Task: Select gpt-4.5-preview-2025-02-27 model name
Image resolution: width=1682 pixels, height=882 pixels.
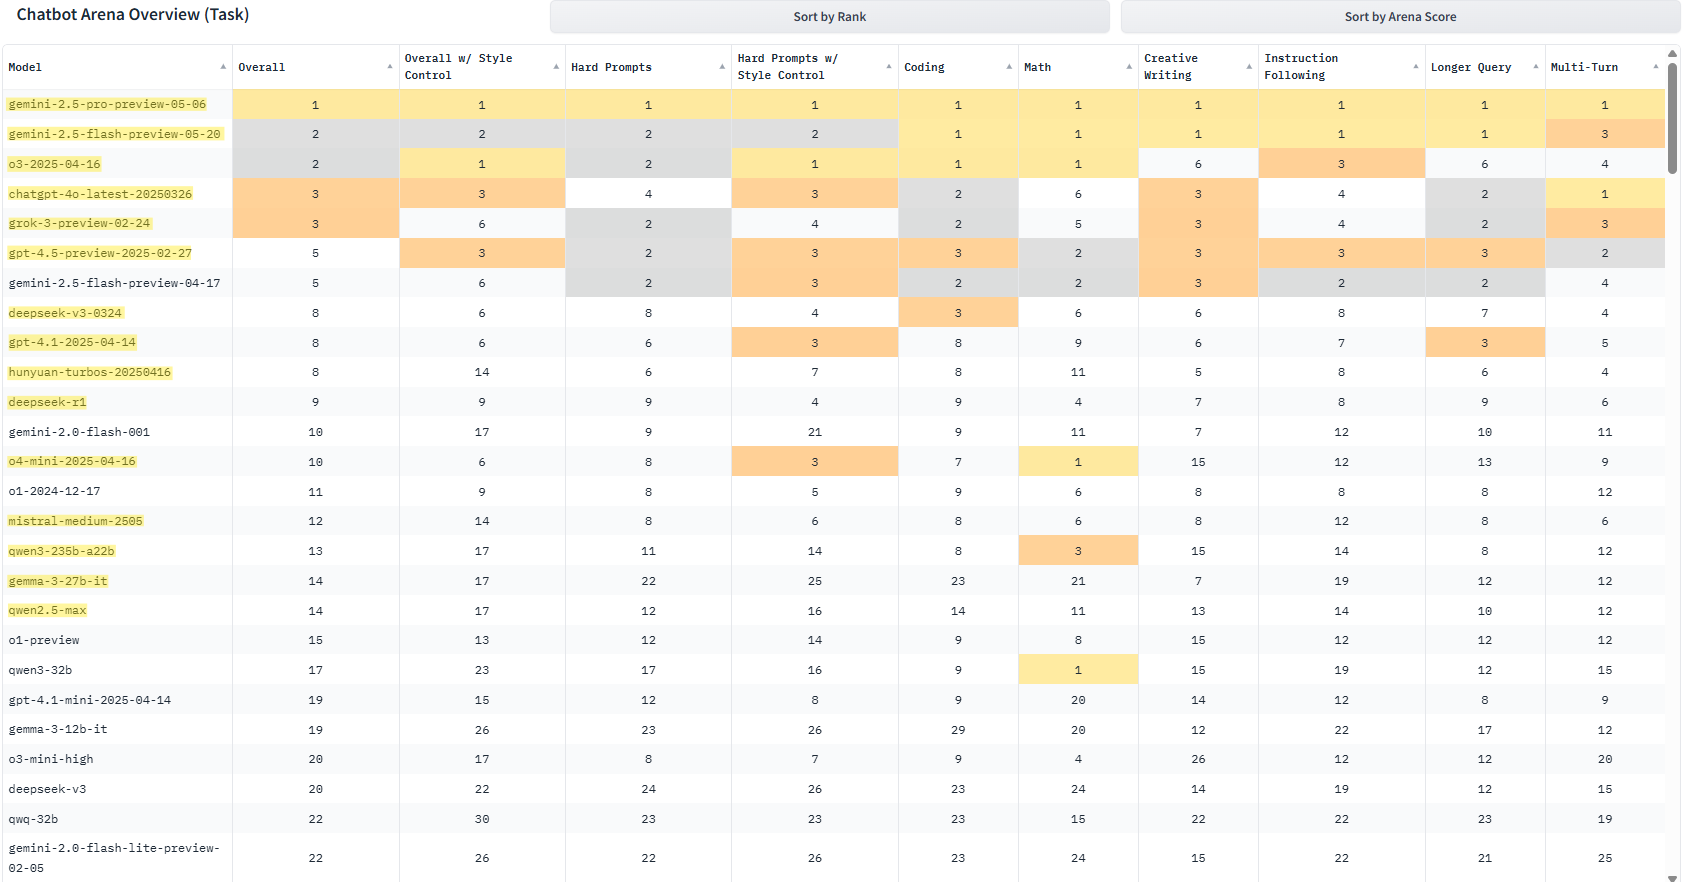Action: click(100, 253)
